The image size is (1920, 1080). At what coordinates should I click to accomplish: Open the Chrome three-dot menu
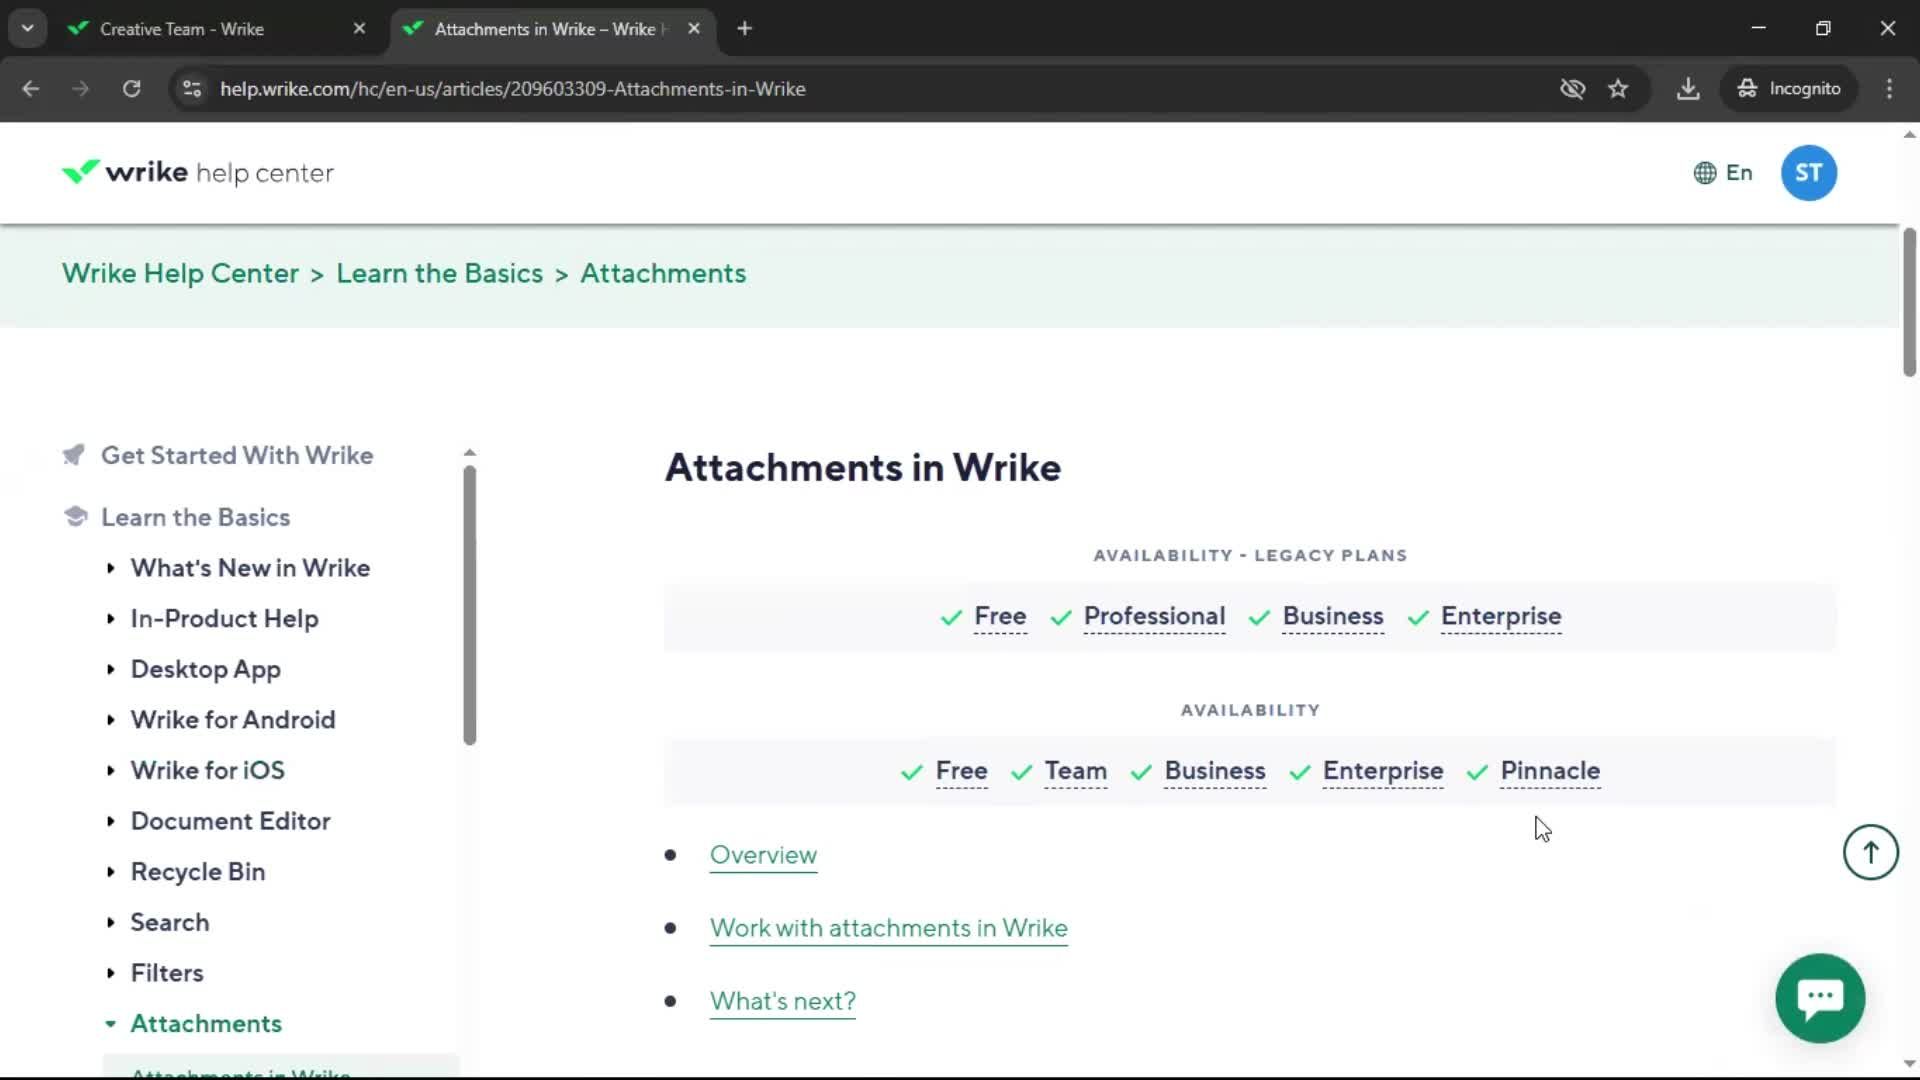click(x=1889, y=89)
